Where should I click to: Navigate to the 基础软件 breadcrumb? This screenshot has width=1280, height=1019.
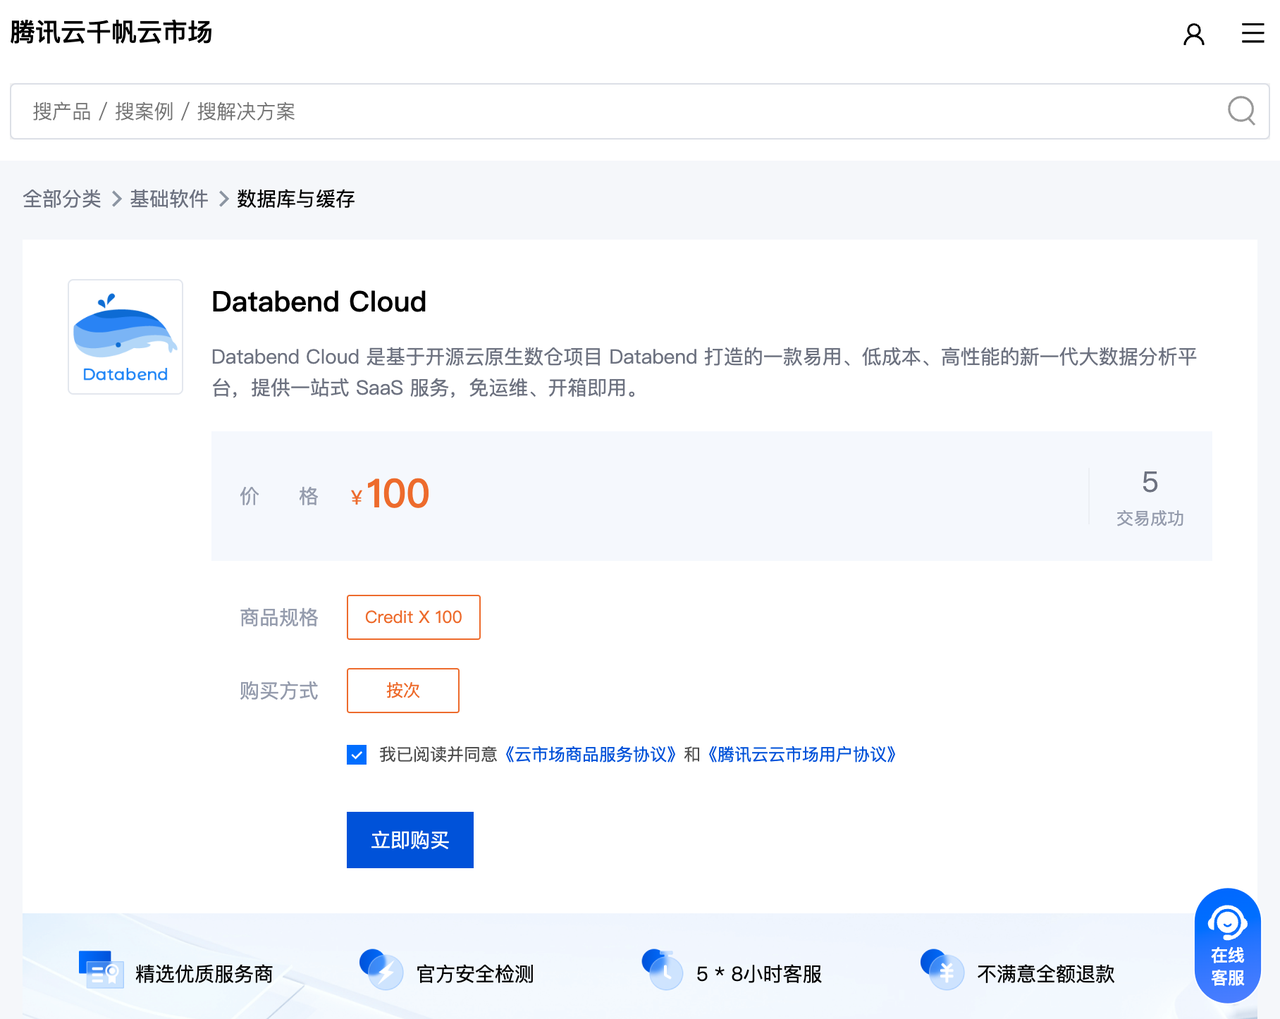[168, 199]
